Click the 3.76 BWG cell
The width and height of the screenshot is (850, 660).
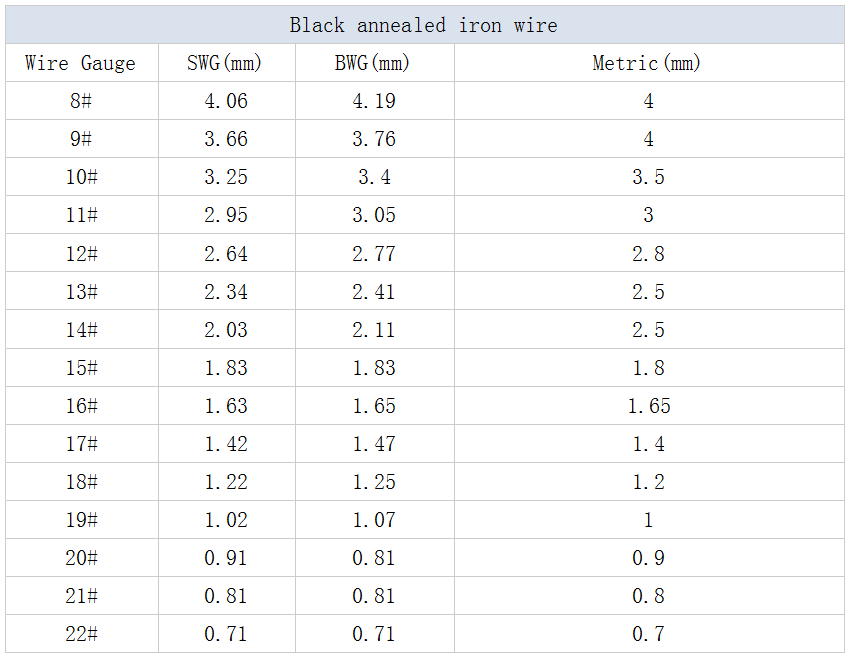374,139
